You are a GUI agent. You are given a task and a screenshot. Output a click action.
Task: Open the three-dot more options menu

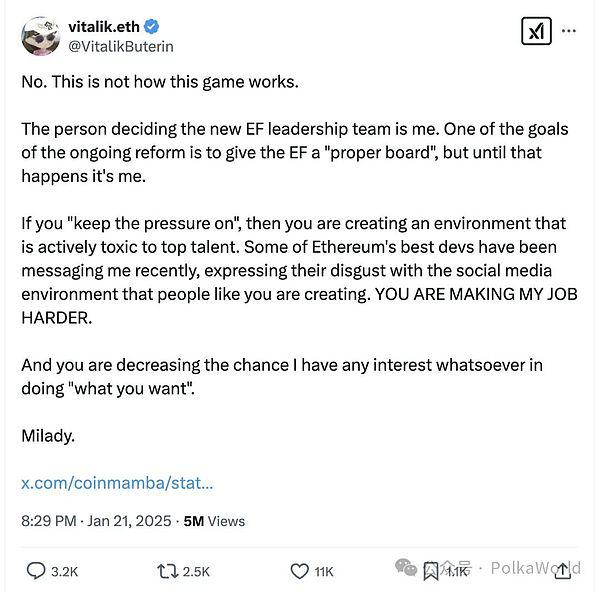click(569, 31)
